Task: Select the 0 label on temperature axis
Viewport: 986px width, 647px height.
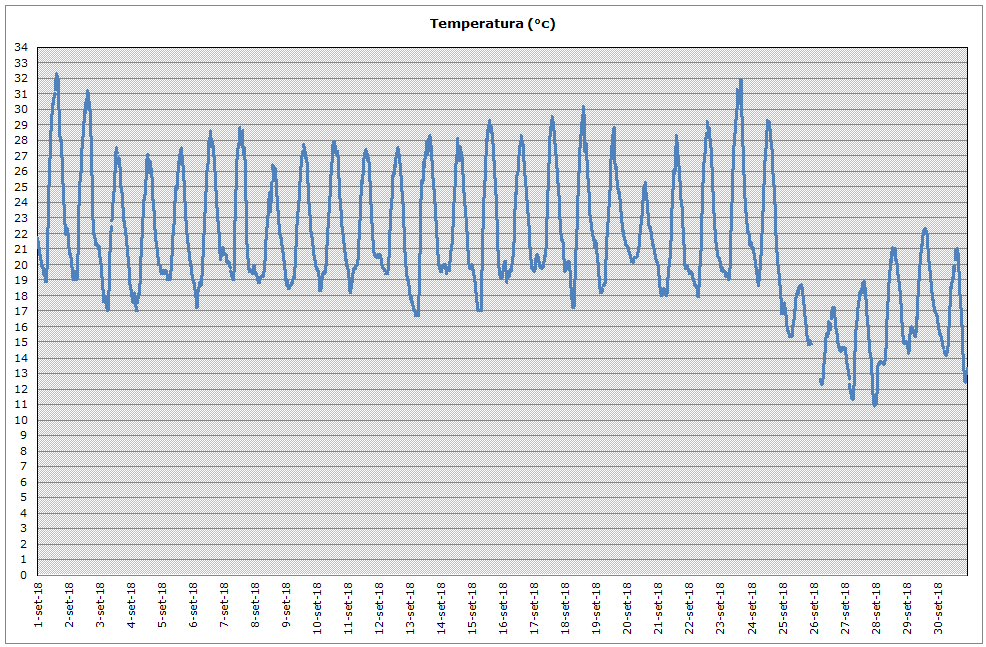Action: tap(24, 575)
